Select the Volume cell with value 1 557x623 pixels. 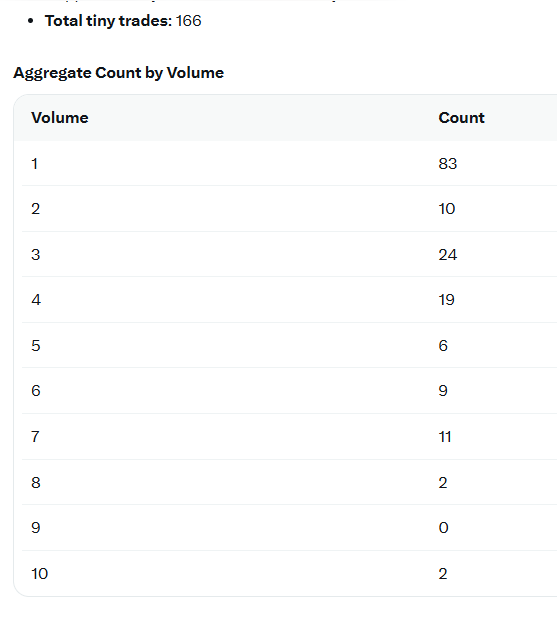(x=35, y=164)
